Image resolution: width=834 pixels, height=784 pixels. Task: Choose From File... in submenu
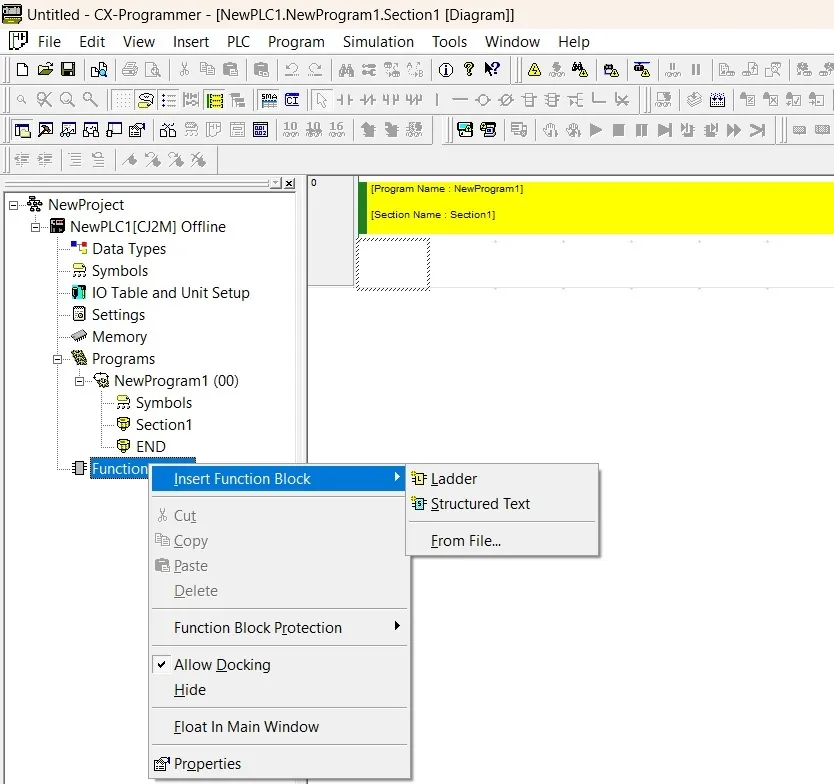[x=502, y=541]
